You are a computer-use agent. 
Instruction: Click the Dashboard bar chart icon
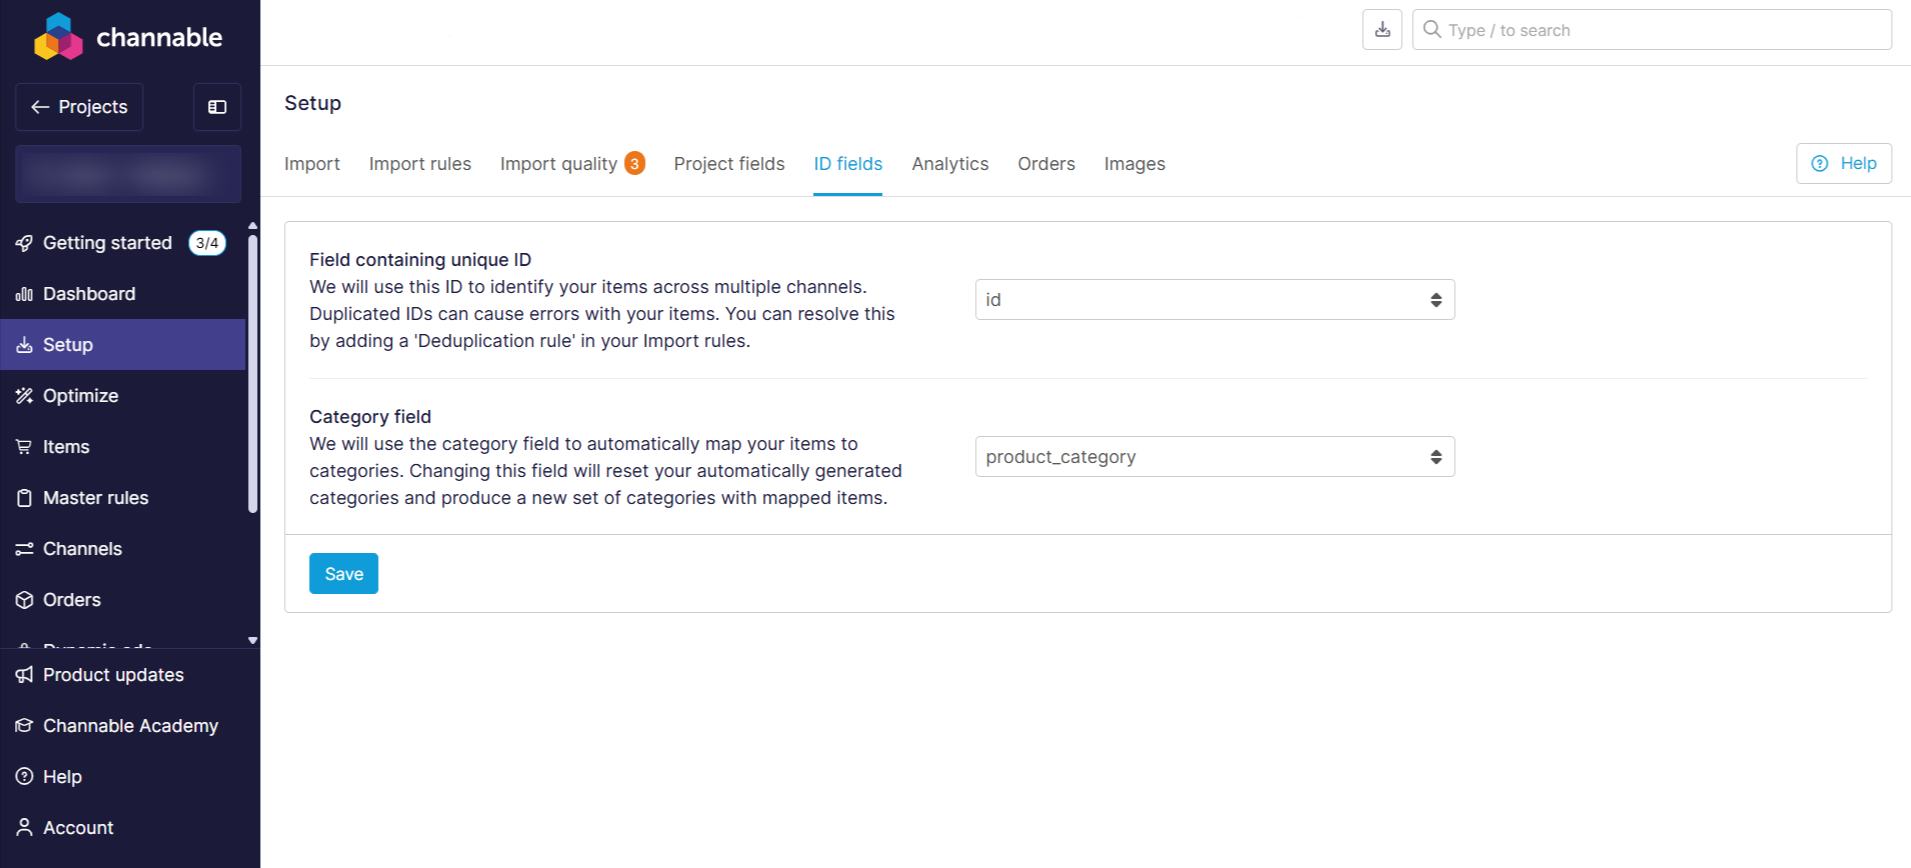24,294
